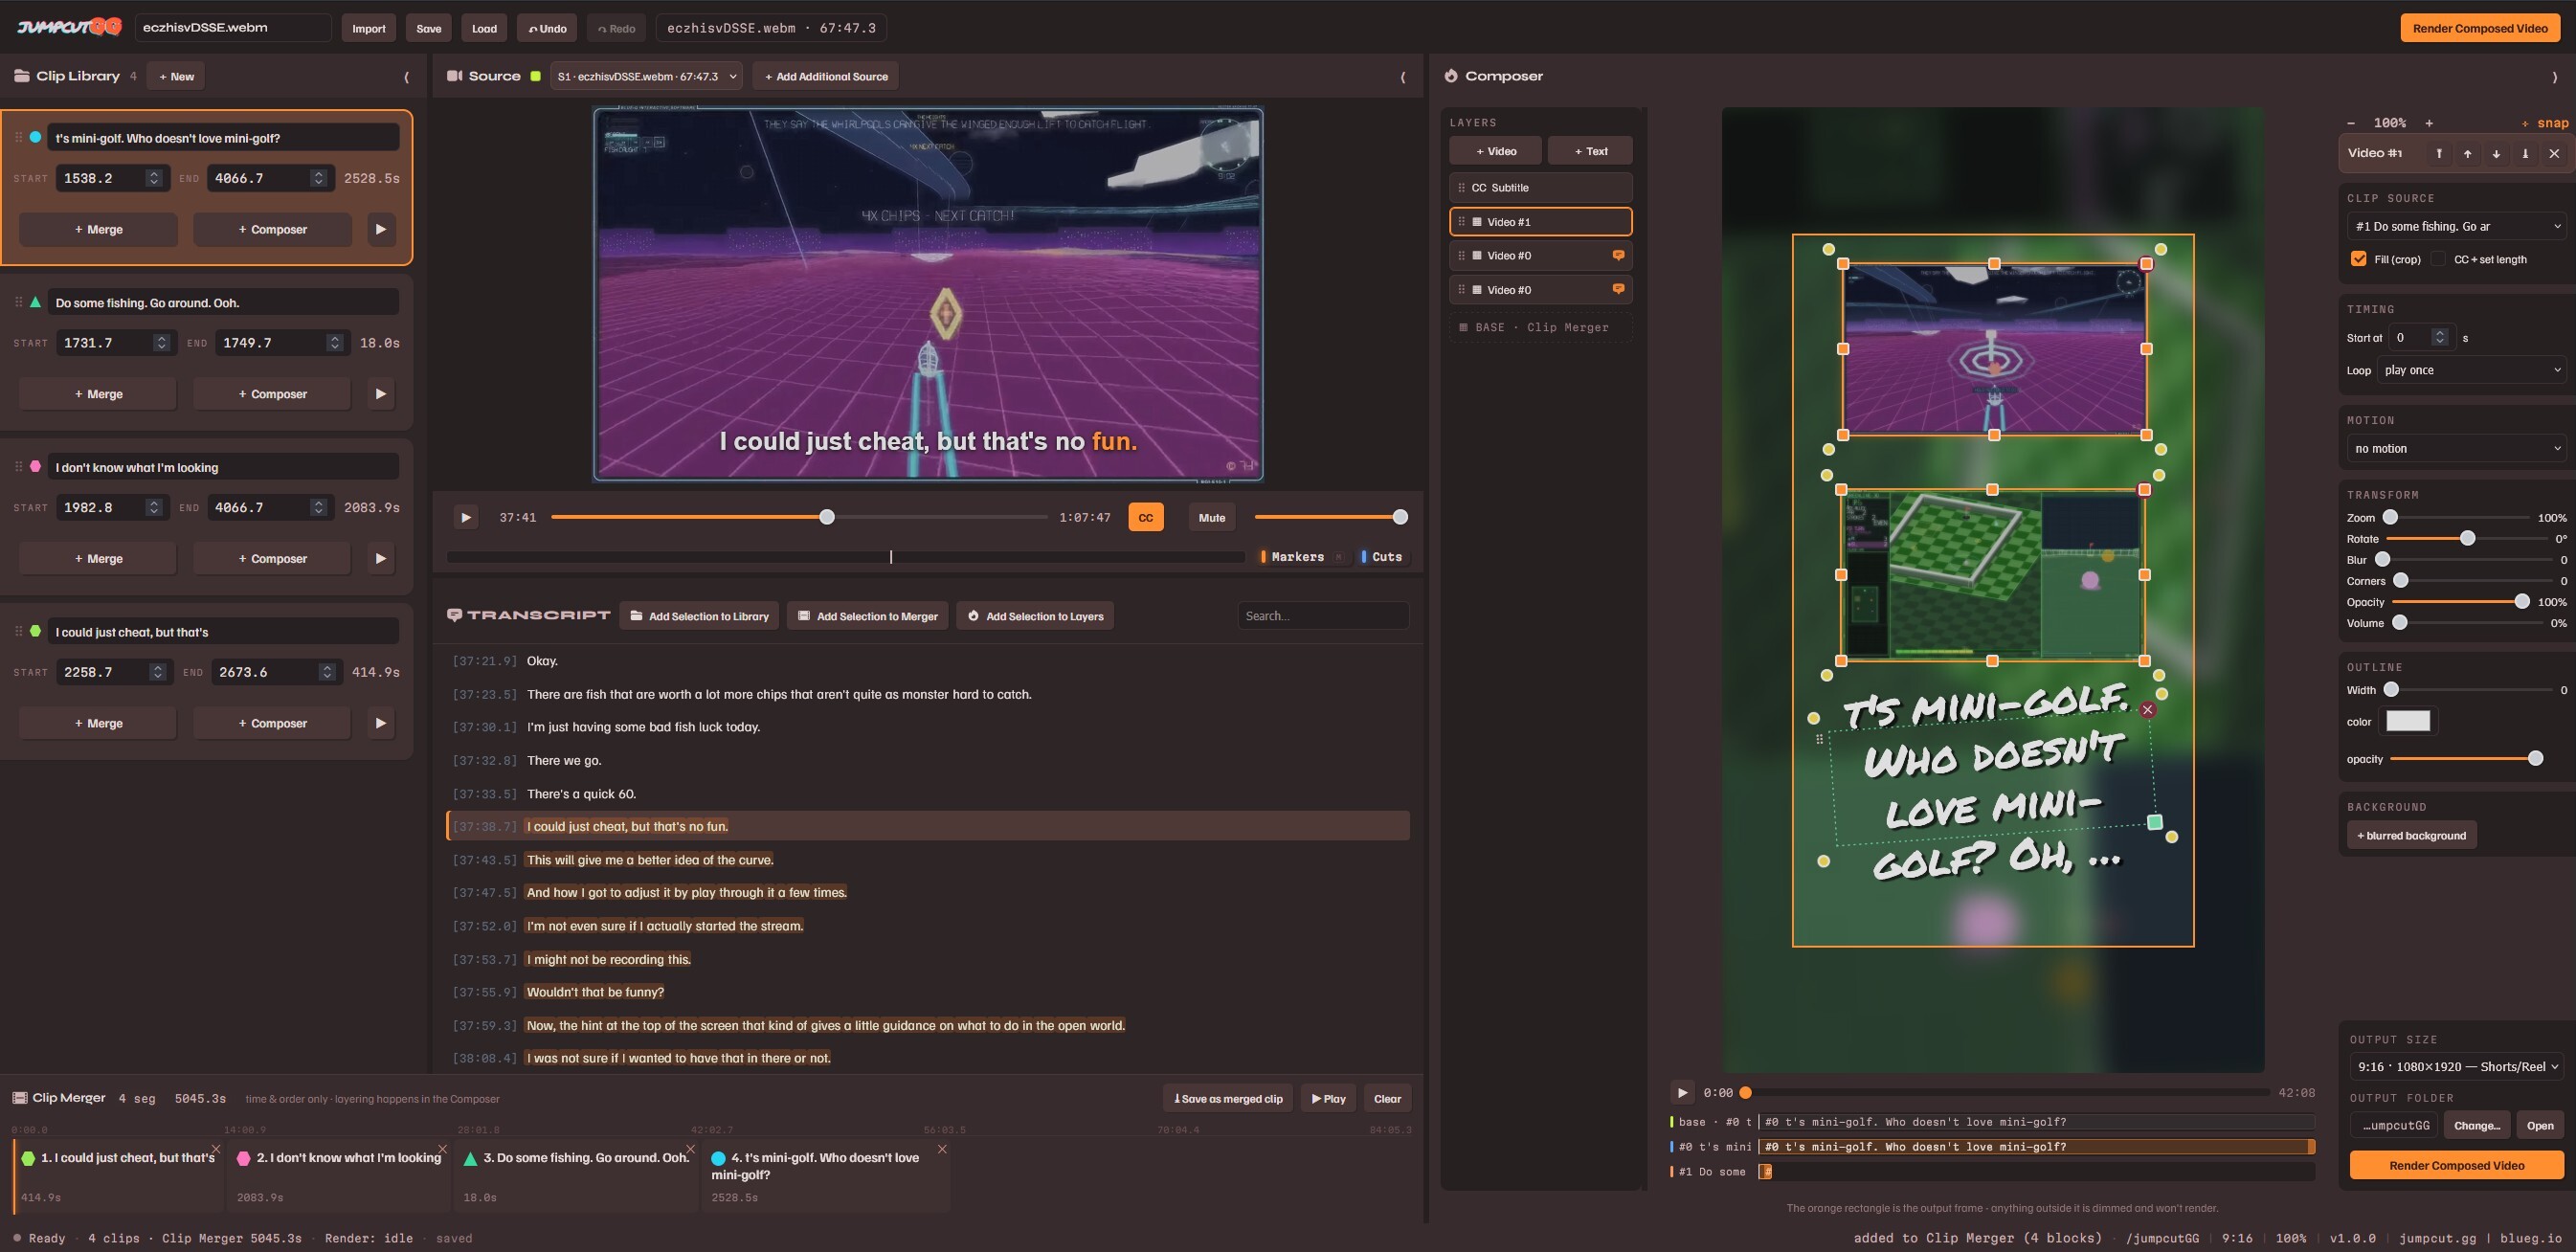The width and height of the screenshot is (2576, 1252).
Task: Step the Timing 'Start at' value
Action: (x=2440, y=337)
